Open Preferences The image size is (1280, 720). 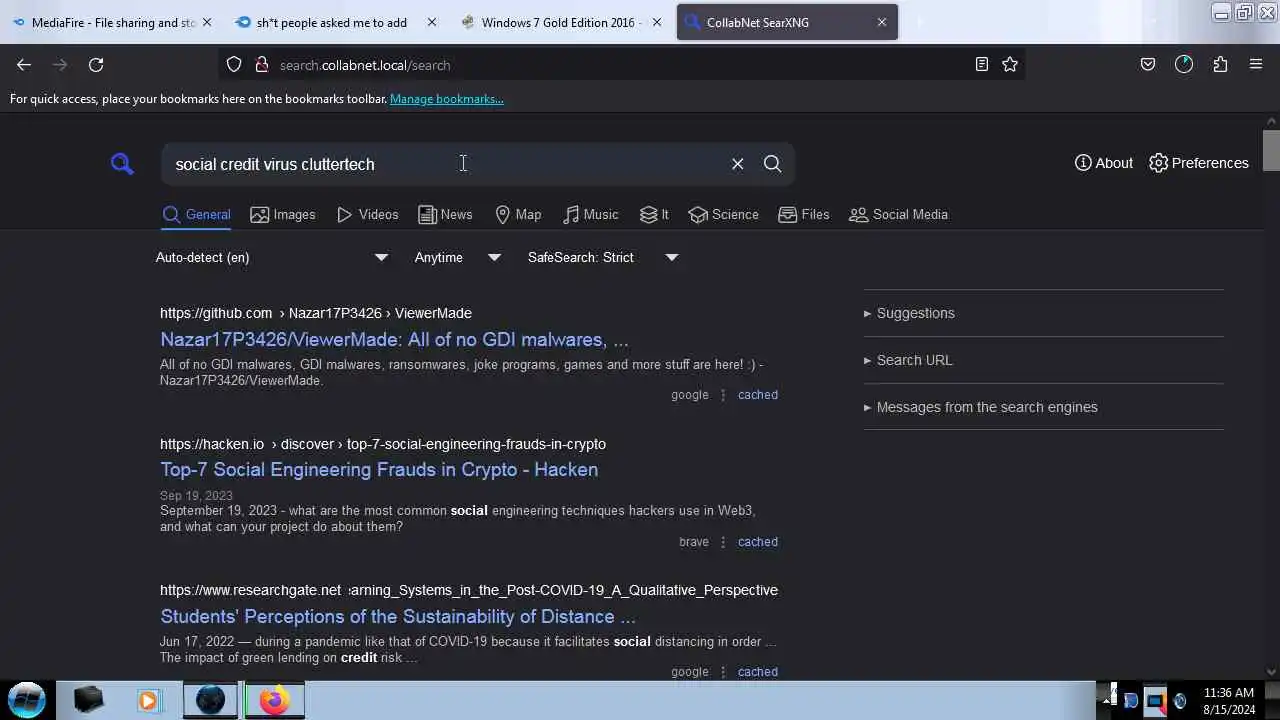click(x=1198, y=163)
